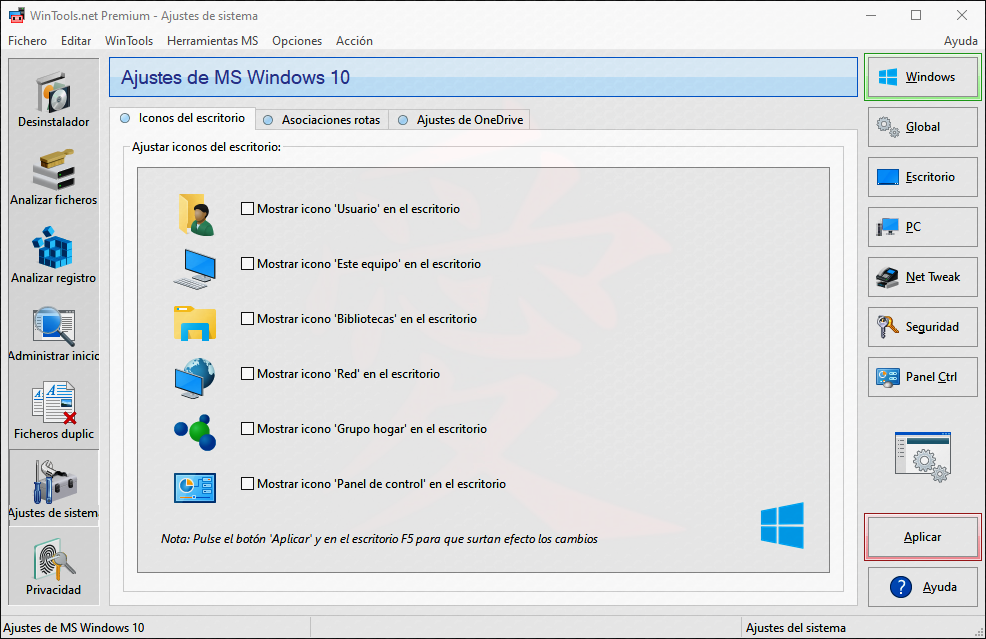Toggle 'Bibliotecas' desktop icon checkbox

coord(248,318)
